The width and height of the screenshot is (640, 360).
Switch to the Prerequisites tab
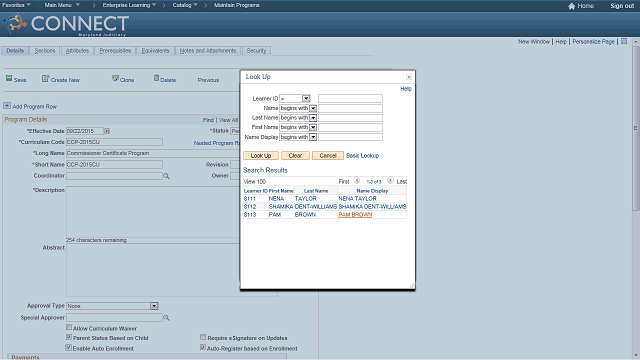tap(115, 51)
